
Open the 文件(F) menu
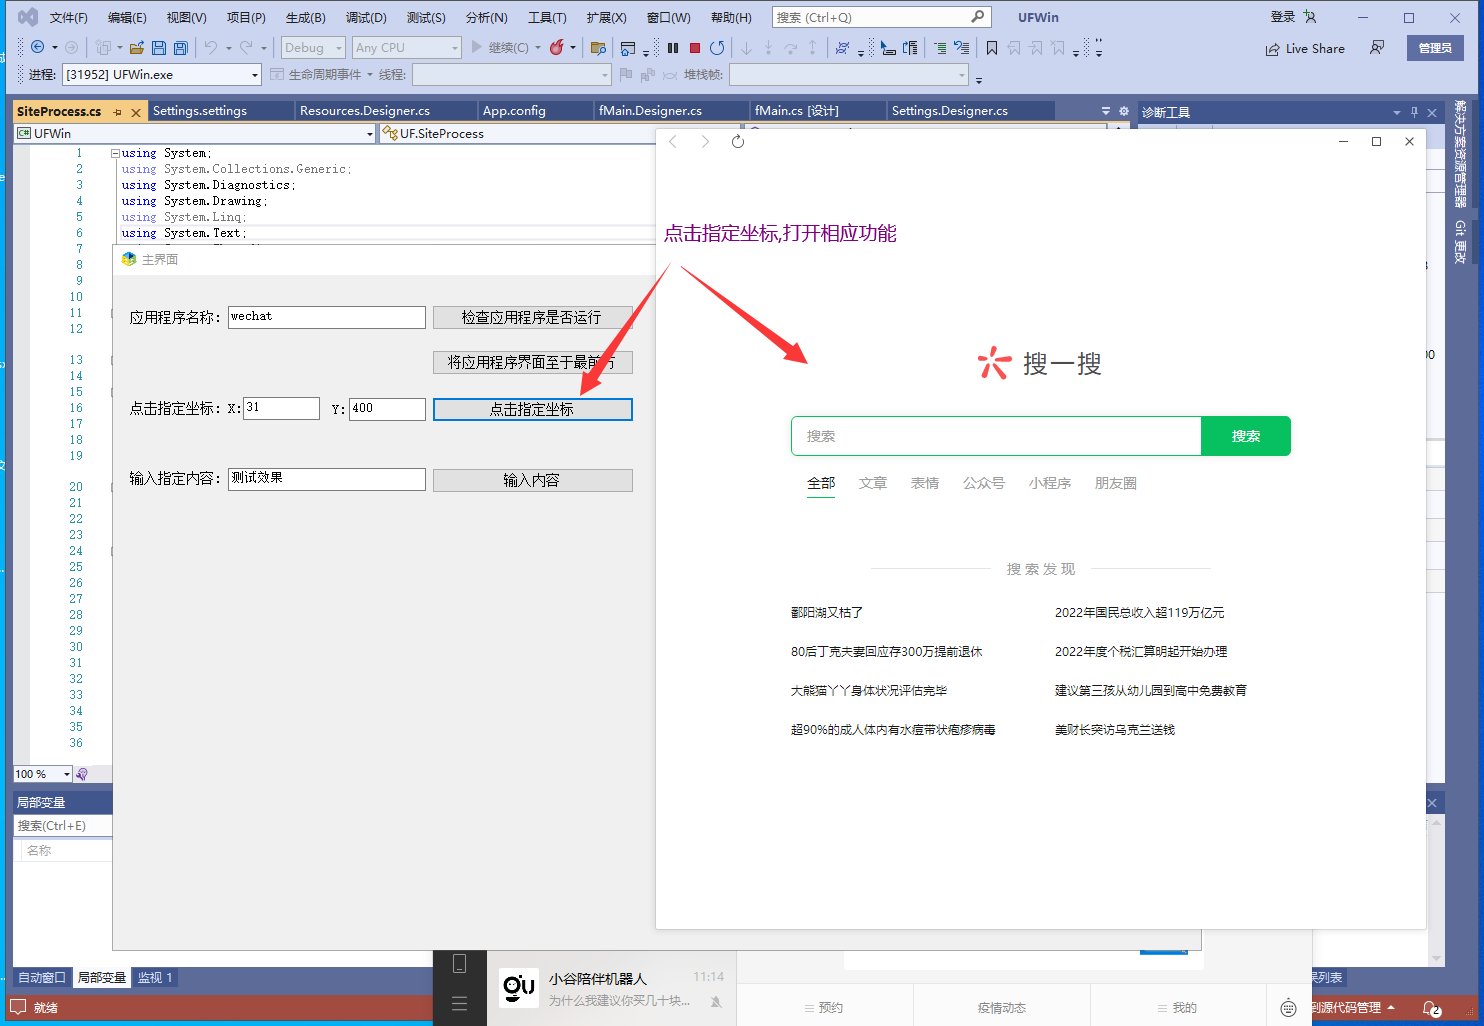pyautogui.click(x=69, y=17)
